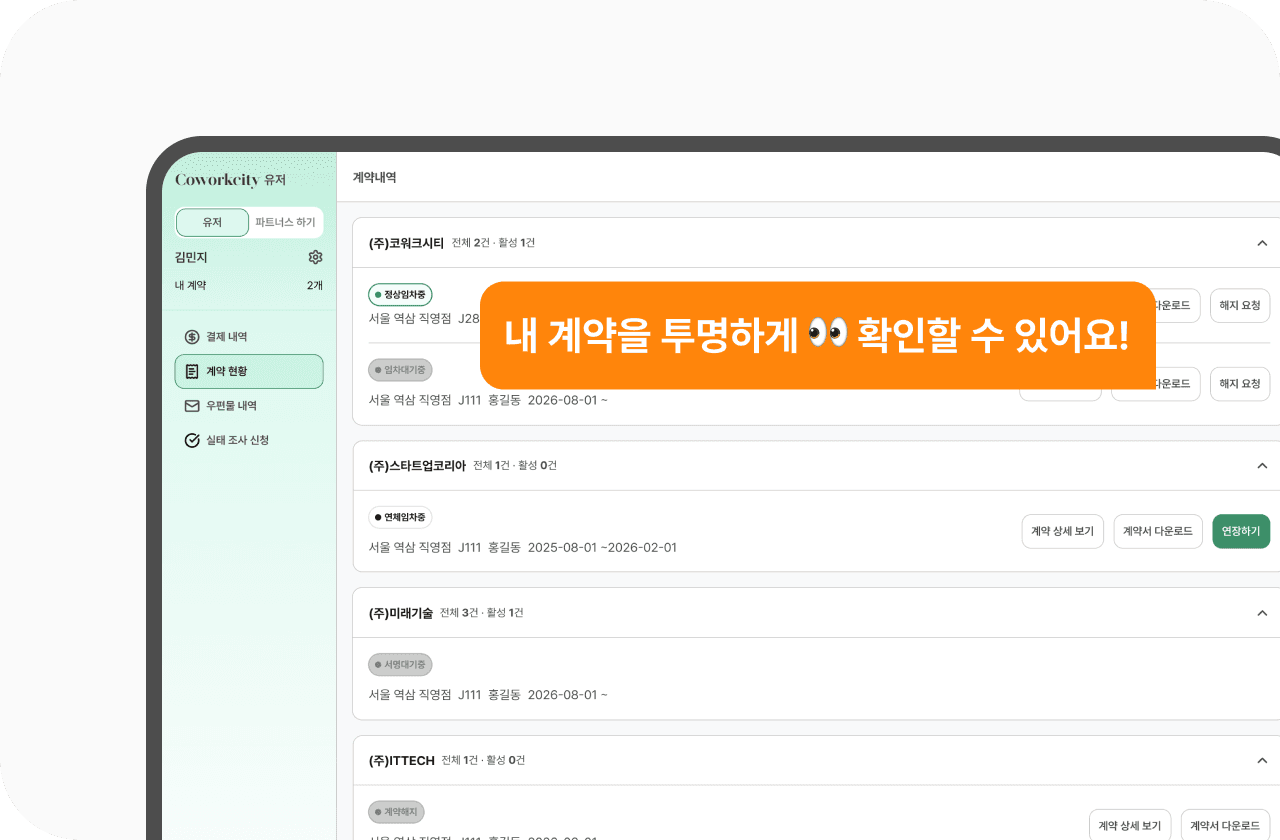Click the 내 계약 2개 counter
Image resolution: width=1280 pixels, height=840 pixels.
(248, 285)
